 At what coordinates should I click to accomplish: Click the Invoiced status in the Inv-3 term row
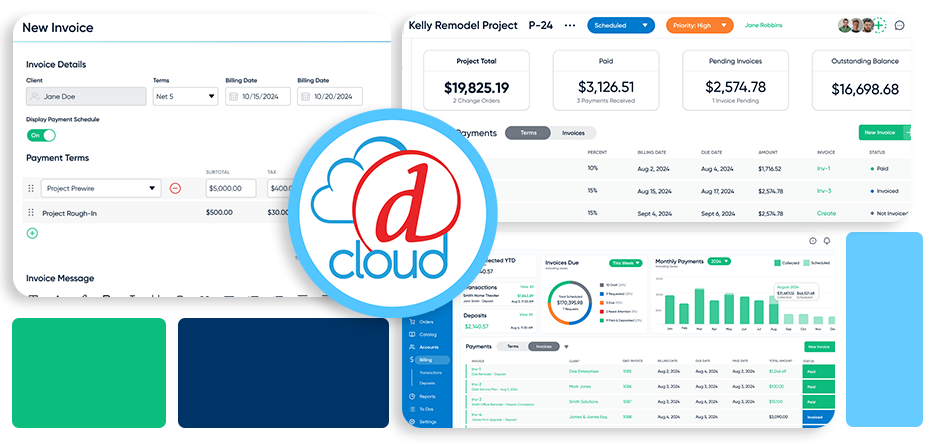[x=884, y=191]
